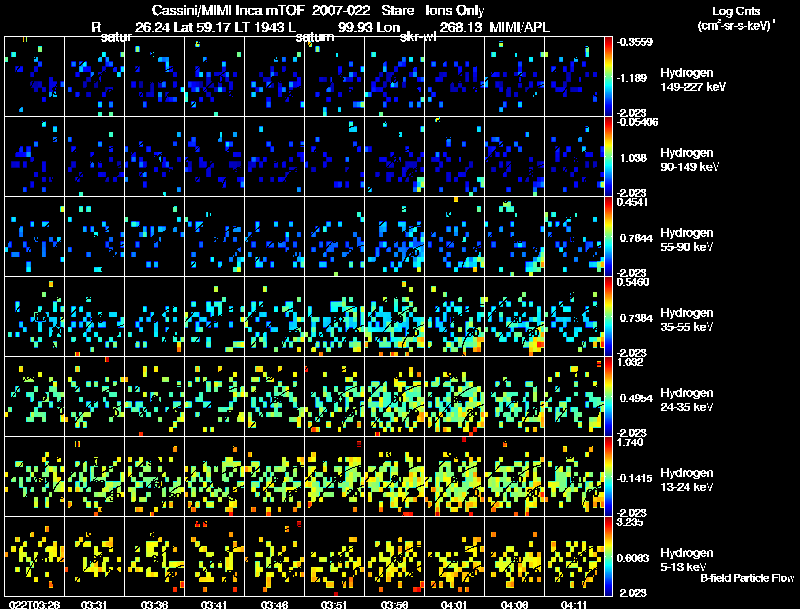Click the 'Cassini/MIMI Inca mTOF' title text
Screen dimensions: 800x609
point(228,11)
